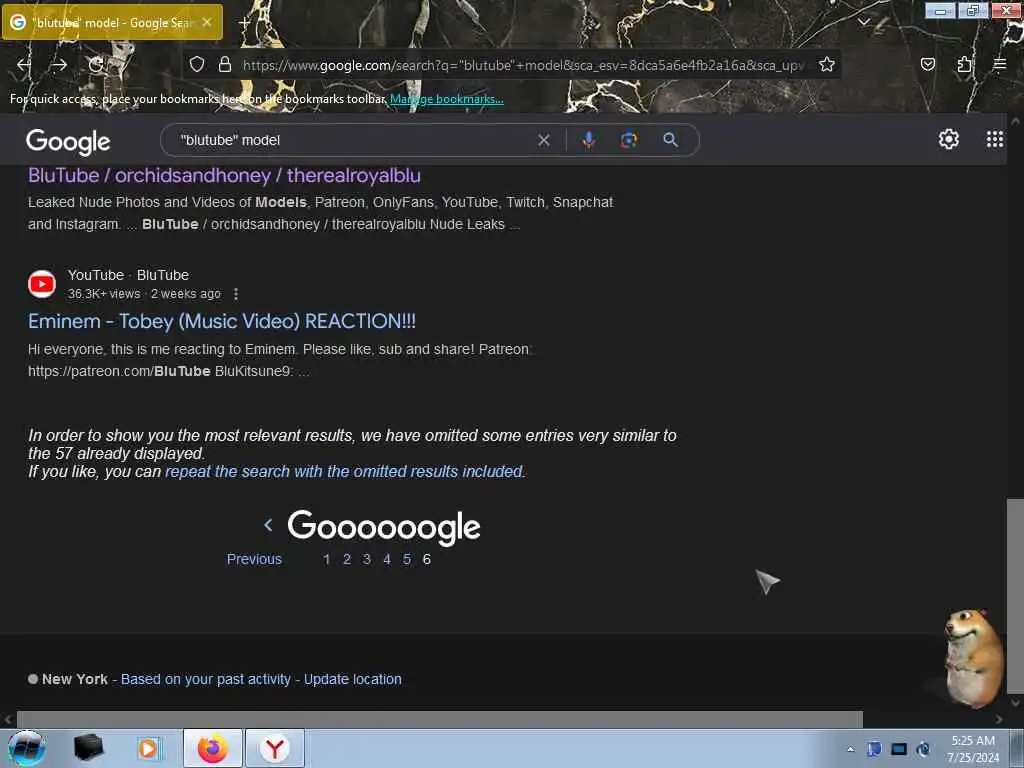1024x768 pixels.
Task: Open the three-dot menu beside 2 weeks ago
Action: [236, 294]
